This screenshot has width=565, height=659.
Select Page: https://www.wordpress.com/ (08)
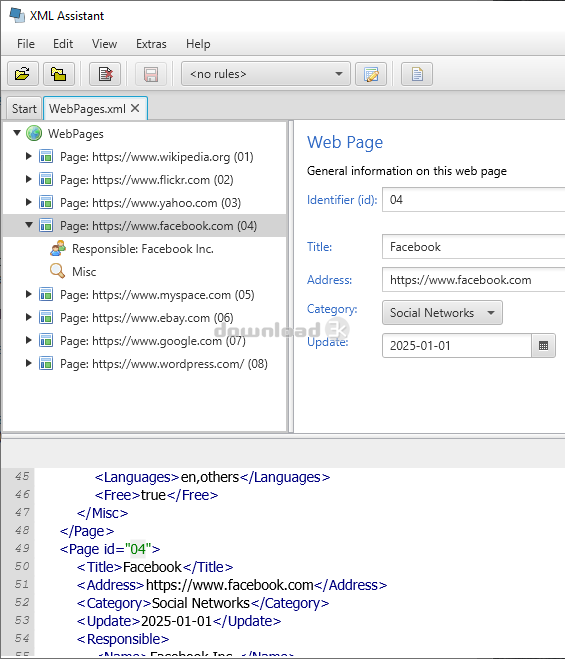tap(164, 364)
